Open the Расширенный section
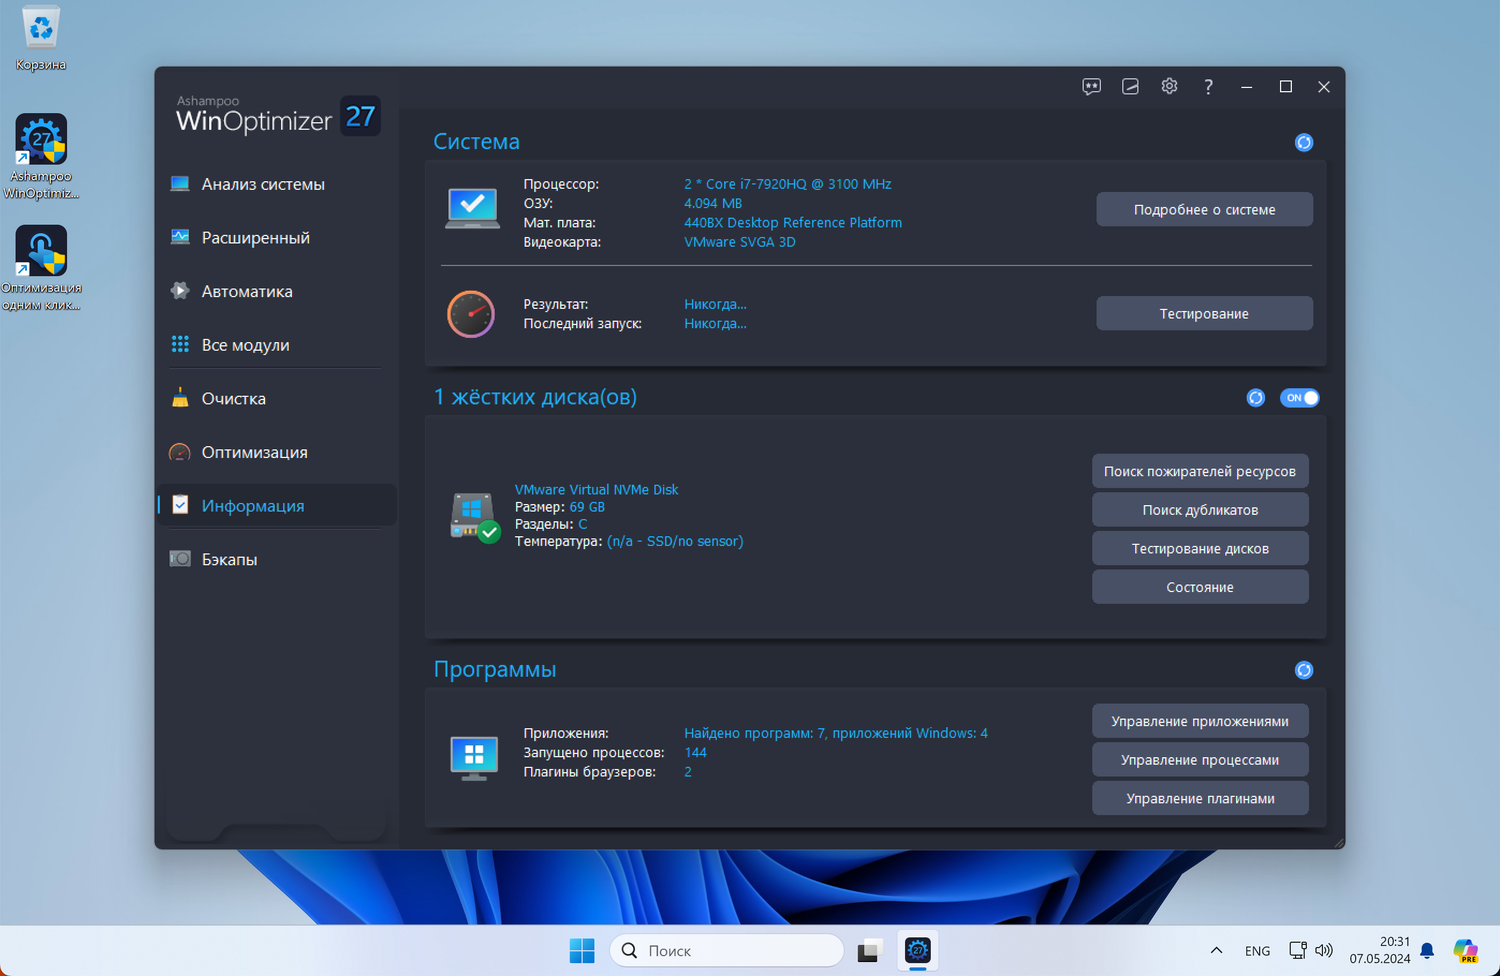Image resolution: width=1500 pixels, height=976 pixels. [x=277, y=238]
